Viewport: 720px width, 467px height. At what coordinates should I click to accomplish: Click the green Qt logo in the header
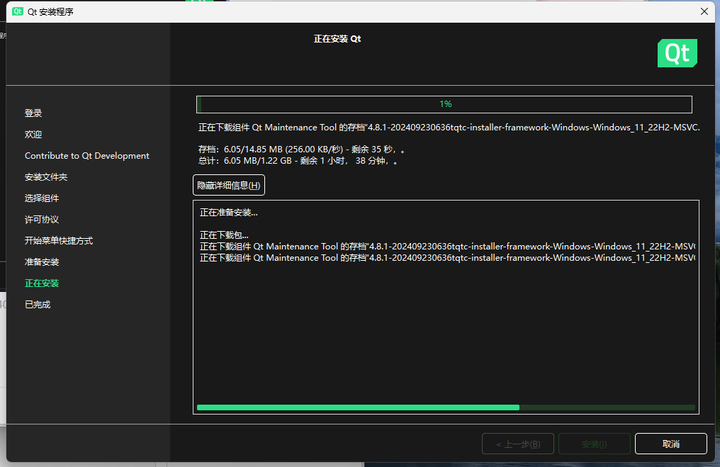(677, 54)
